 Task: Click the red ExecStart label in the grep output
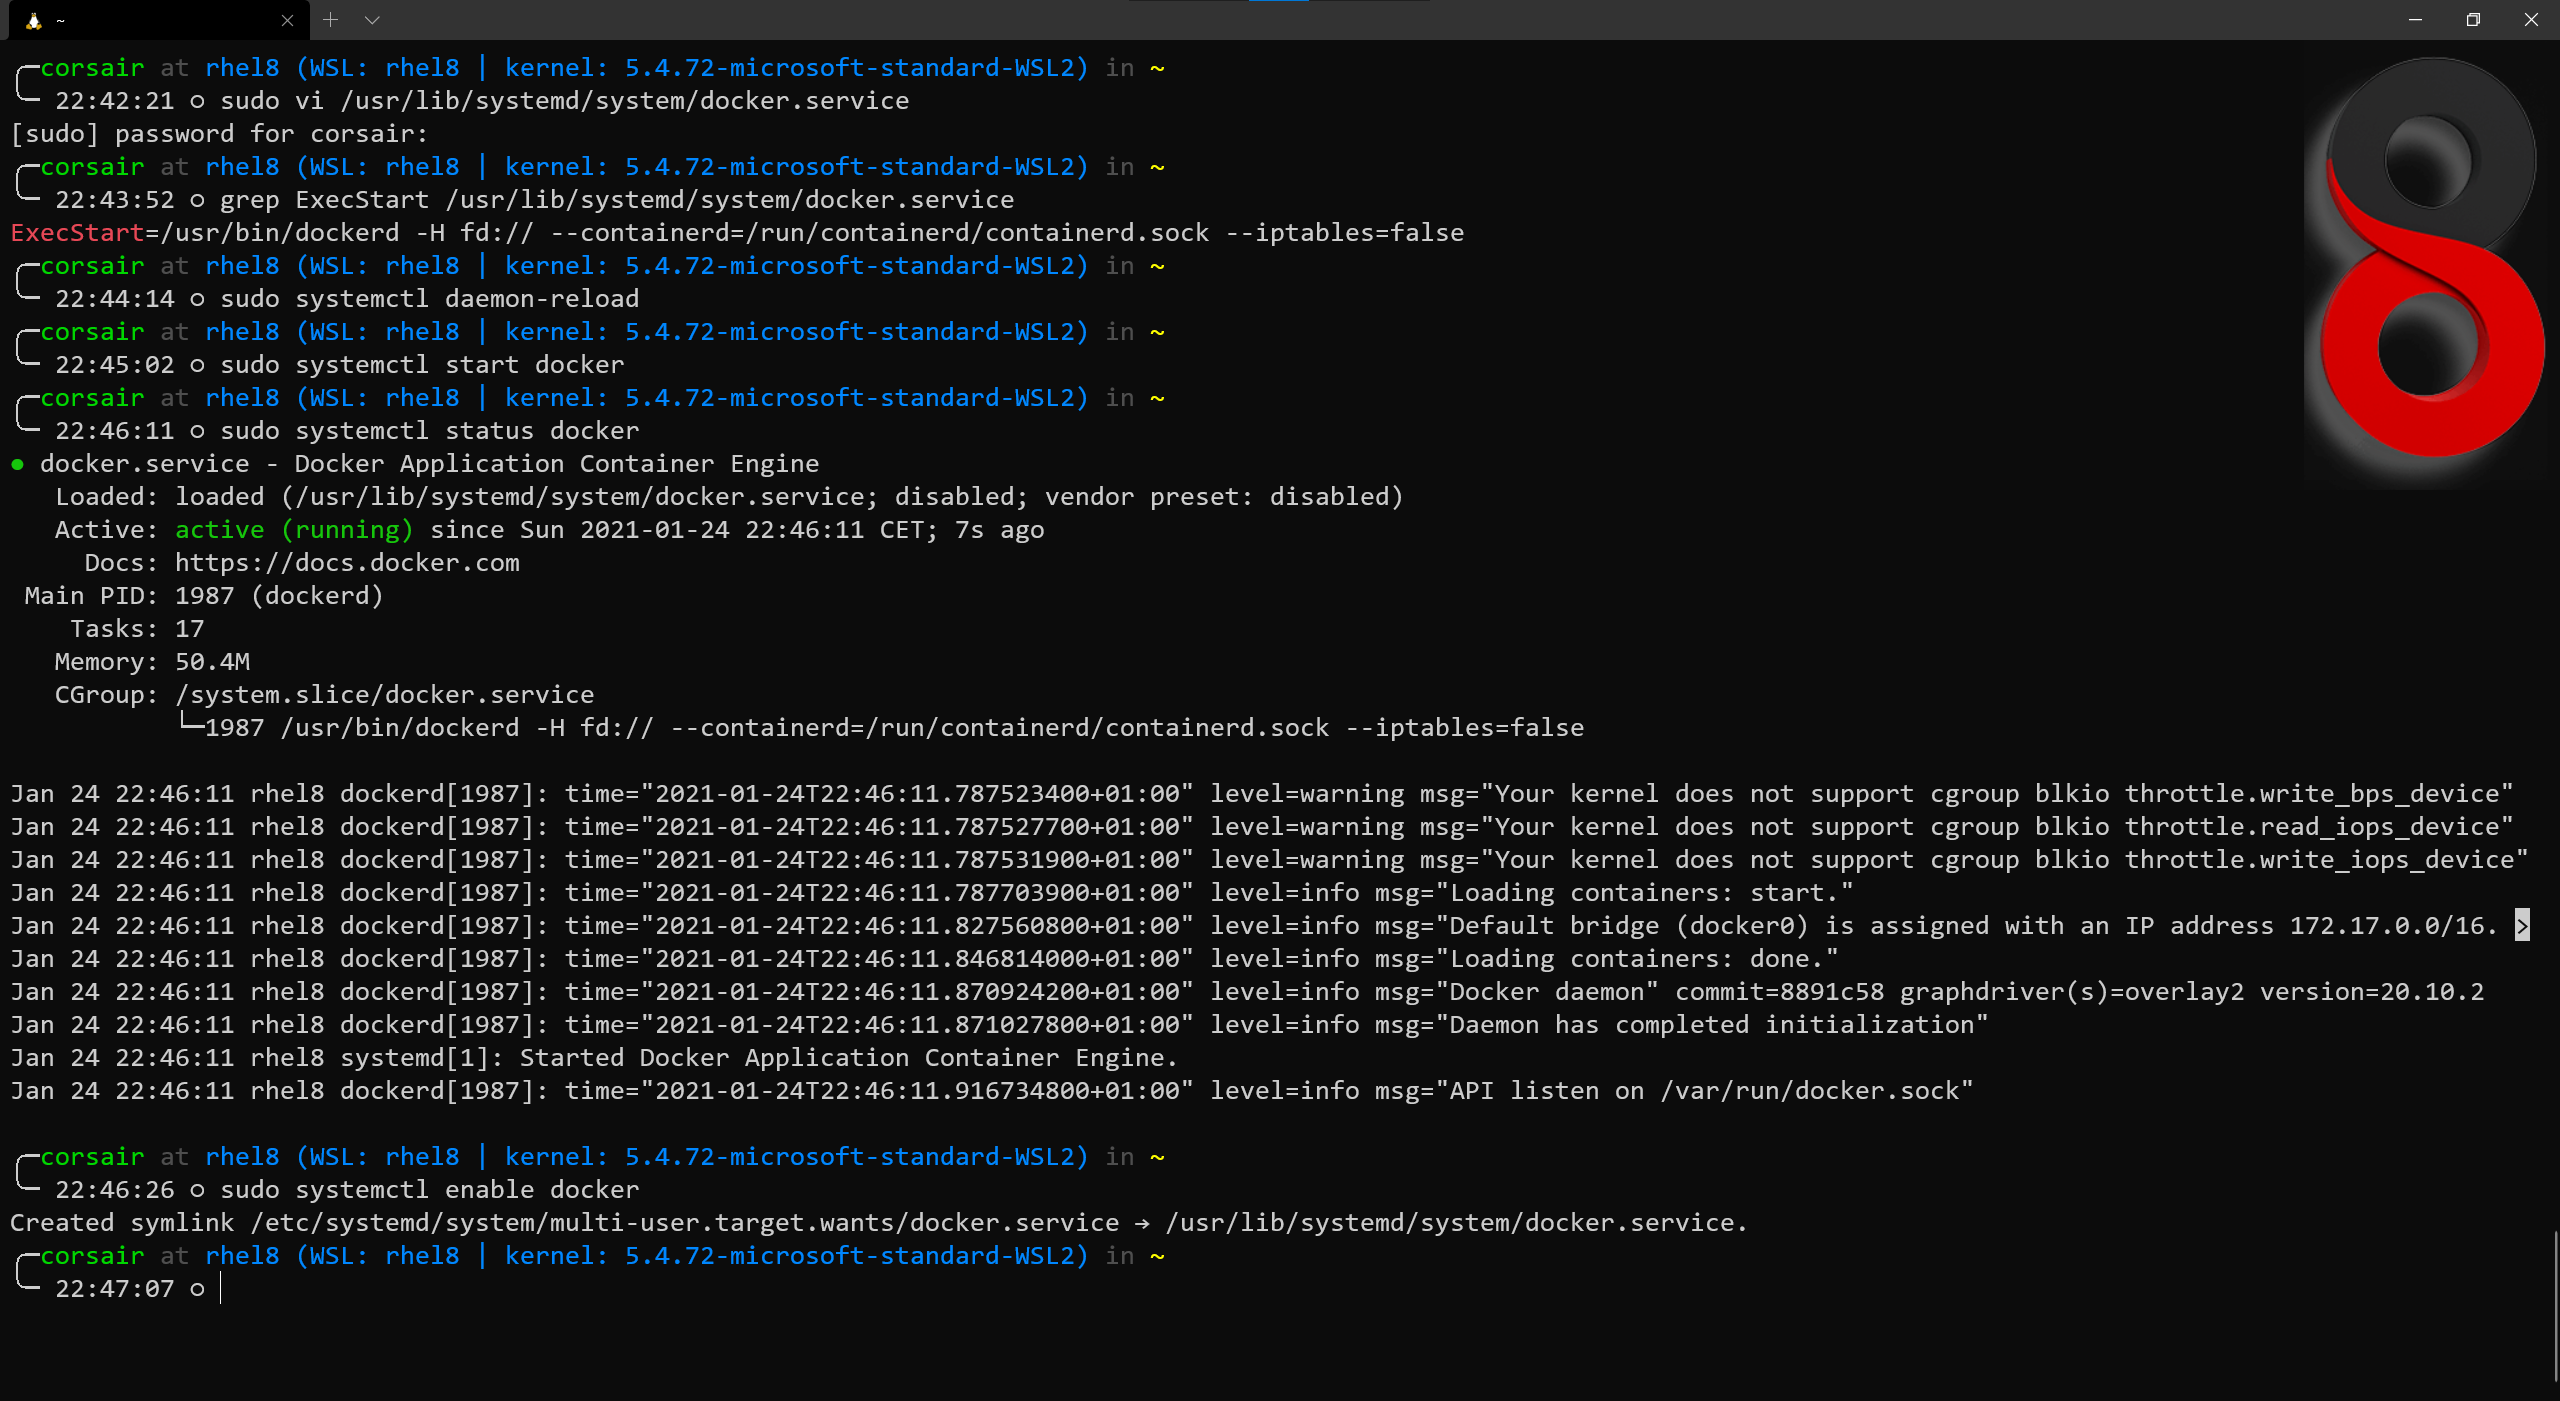[x=76, y=232]
